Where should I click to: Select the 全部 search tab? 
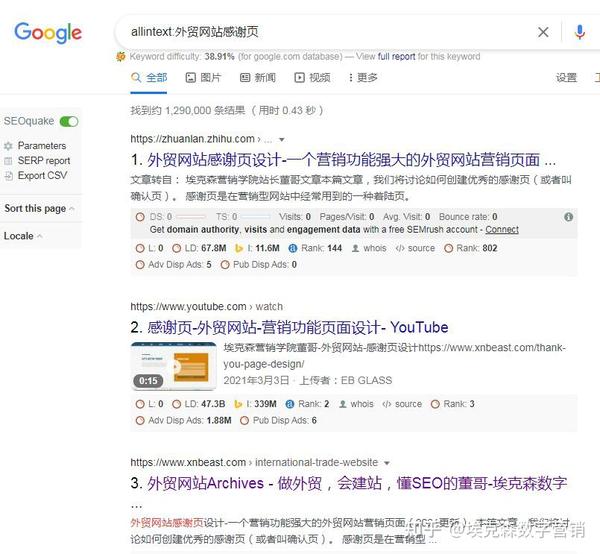tap(149, 78)
